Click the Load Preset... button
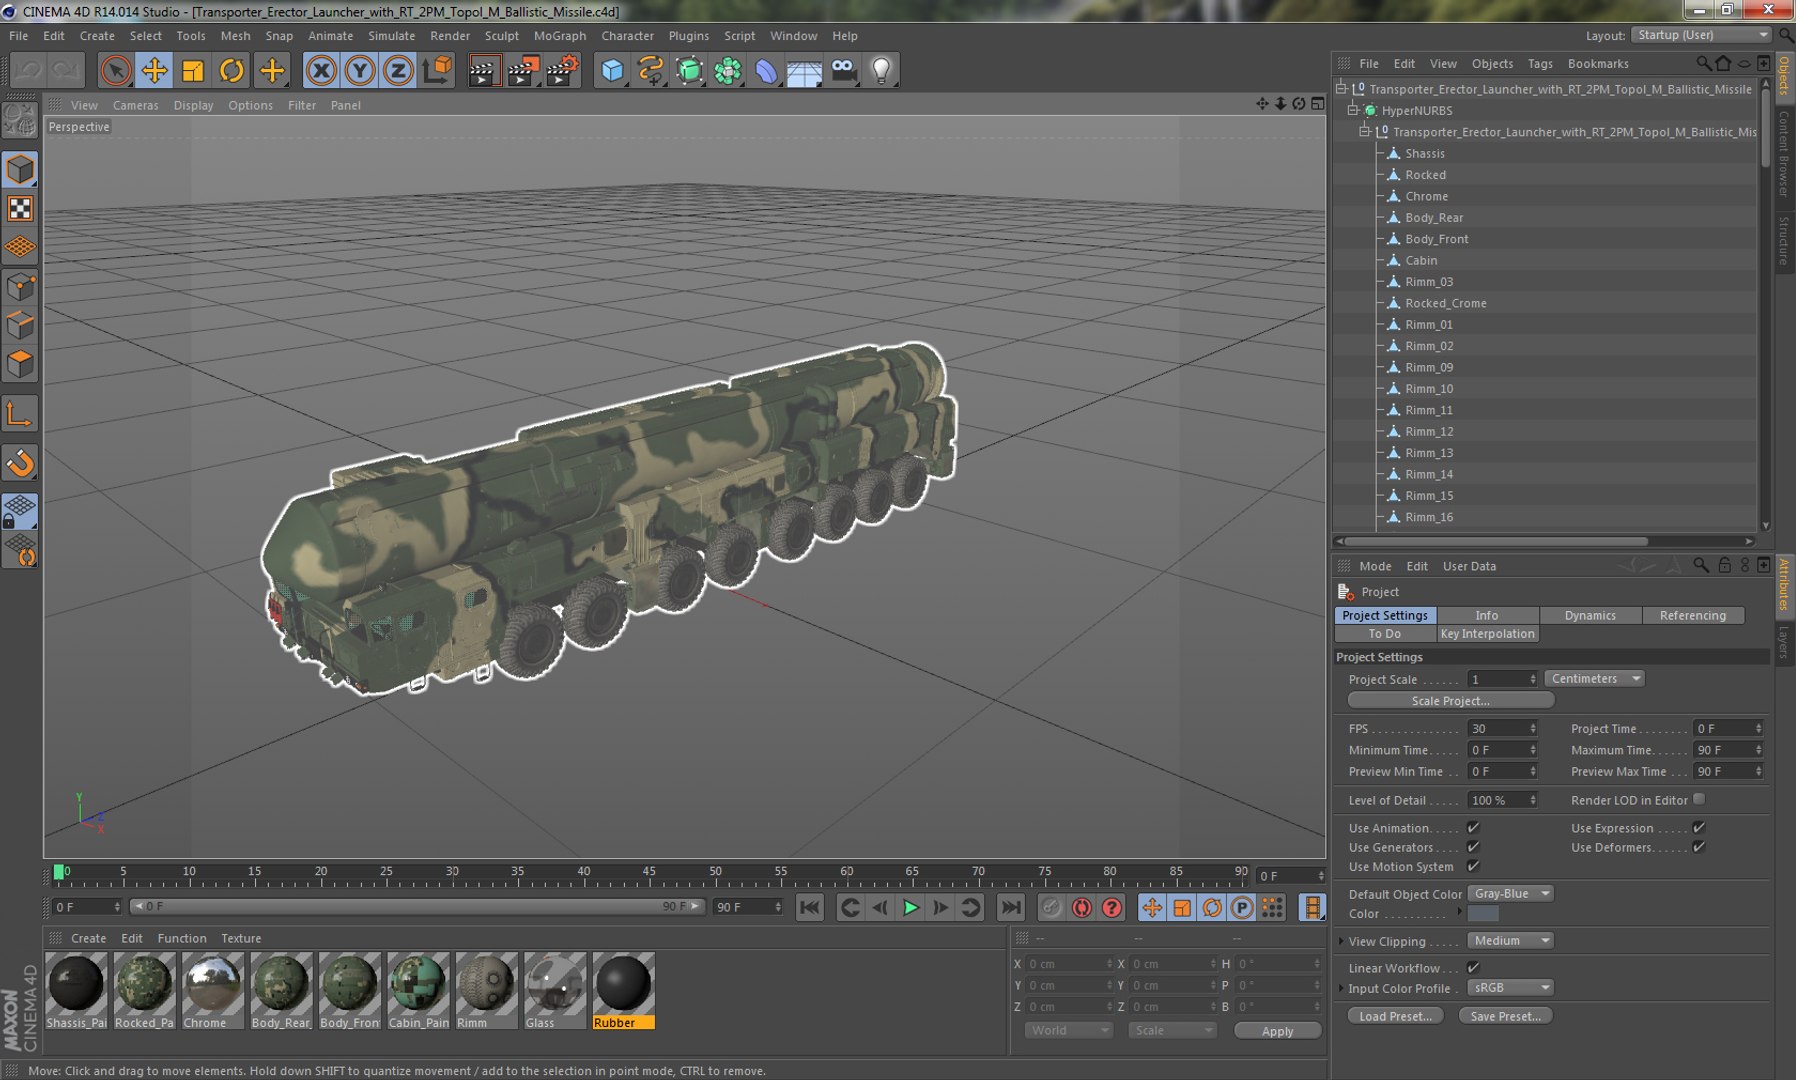Screen dimensions: 1796x1080 [x=1395, y=1016]
